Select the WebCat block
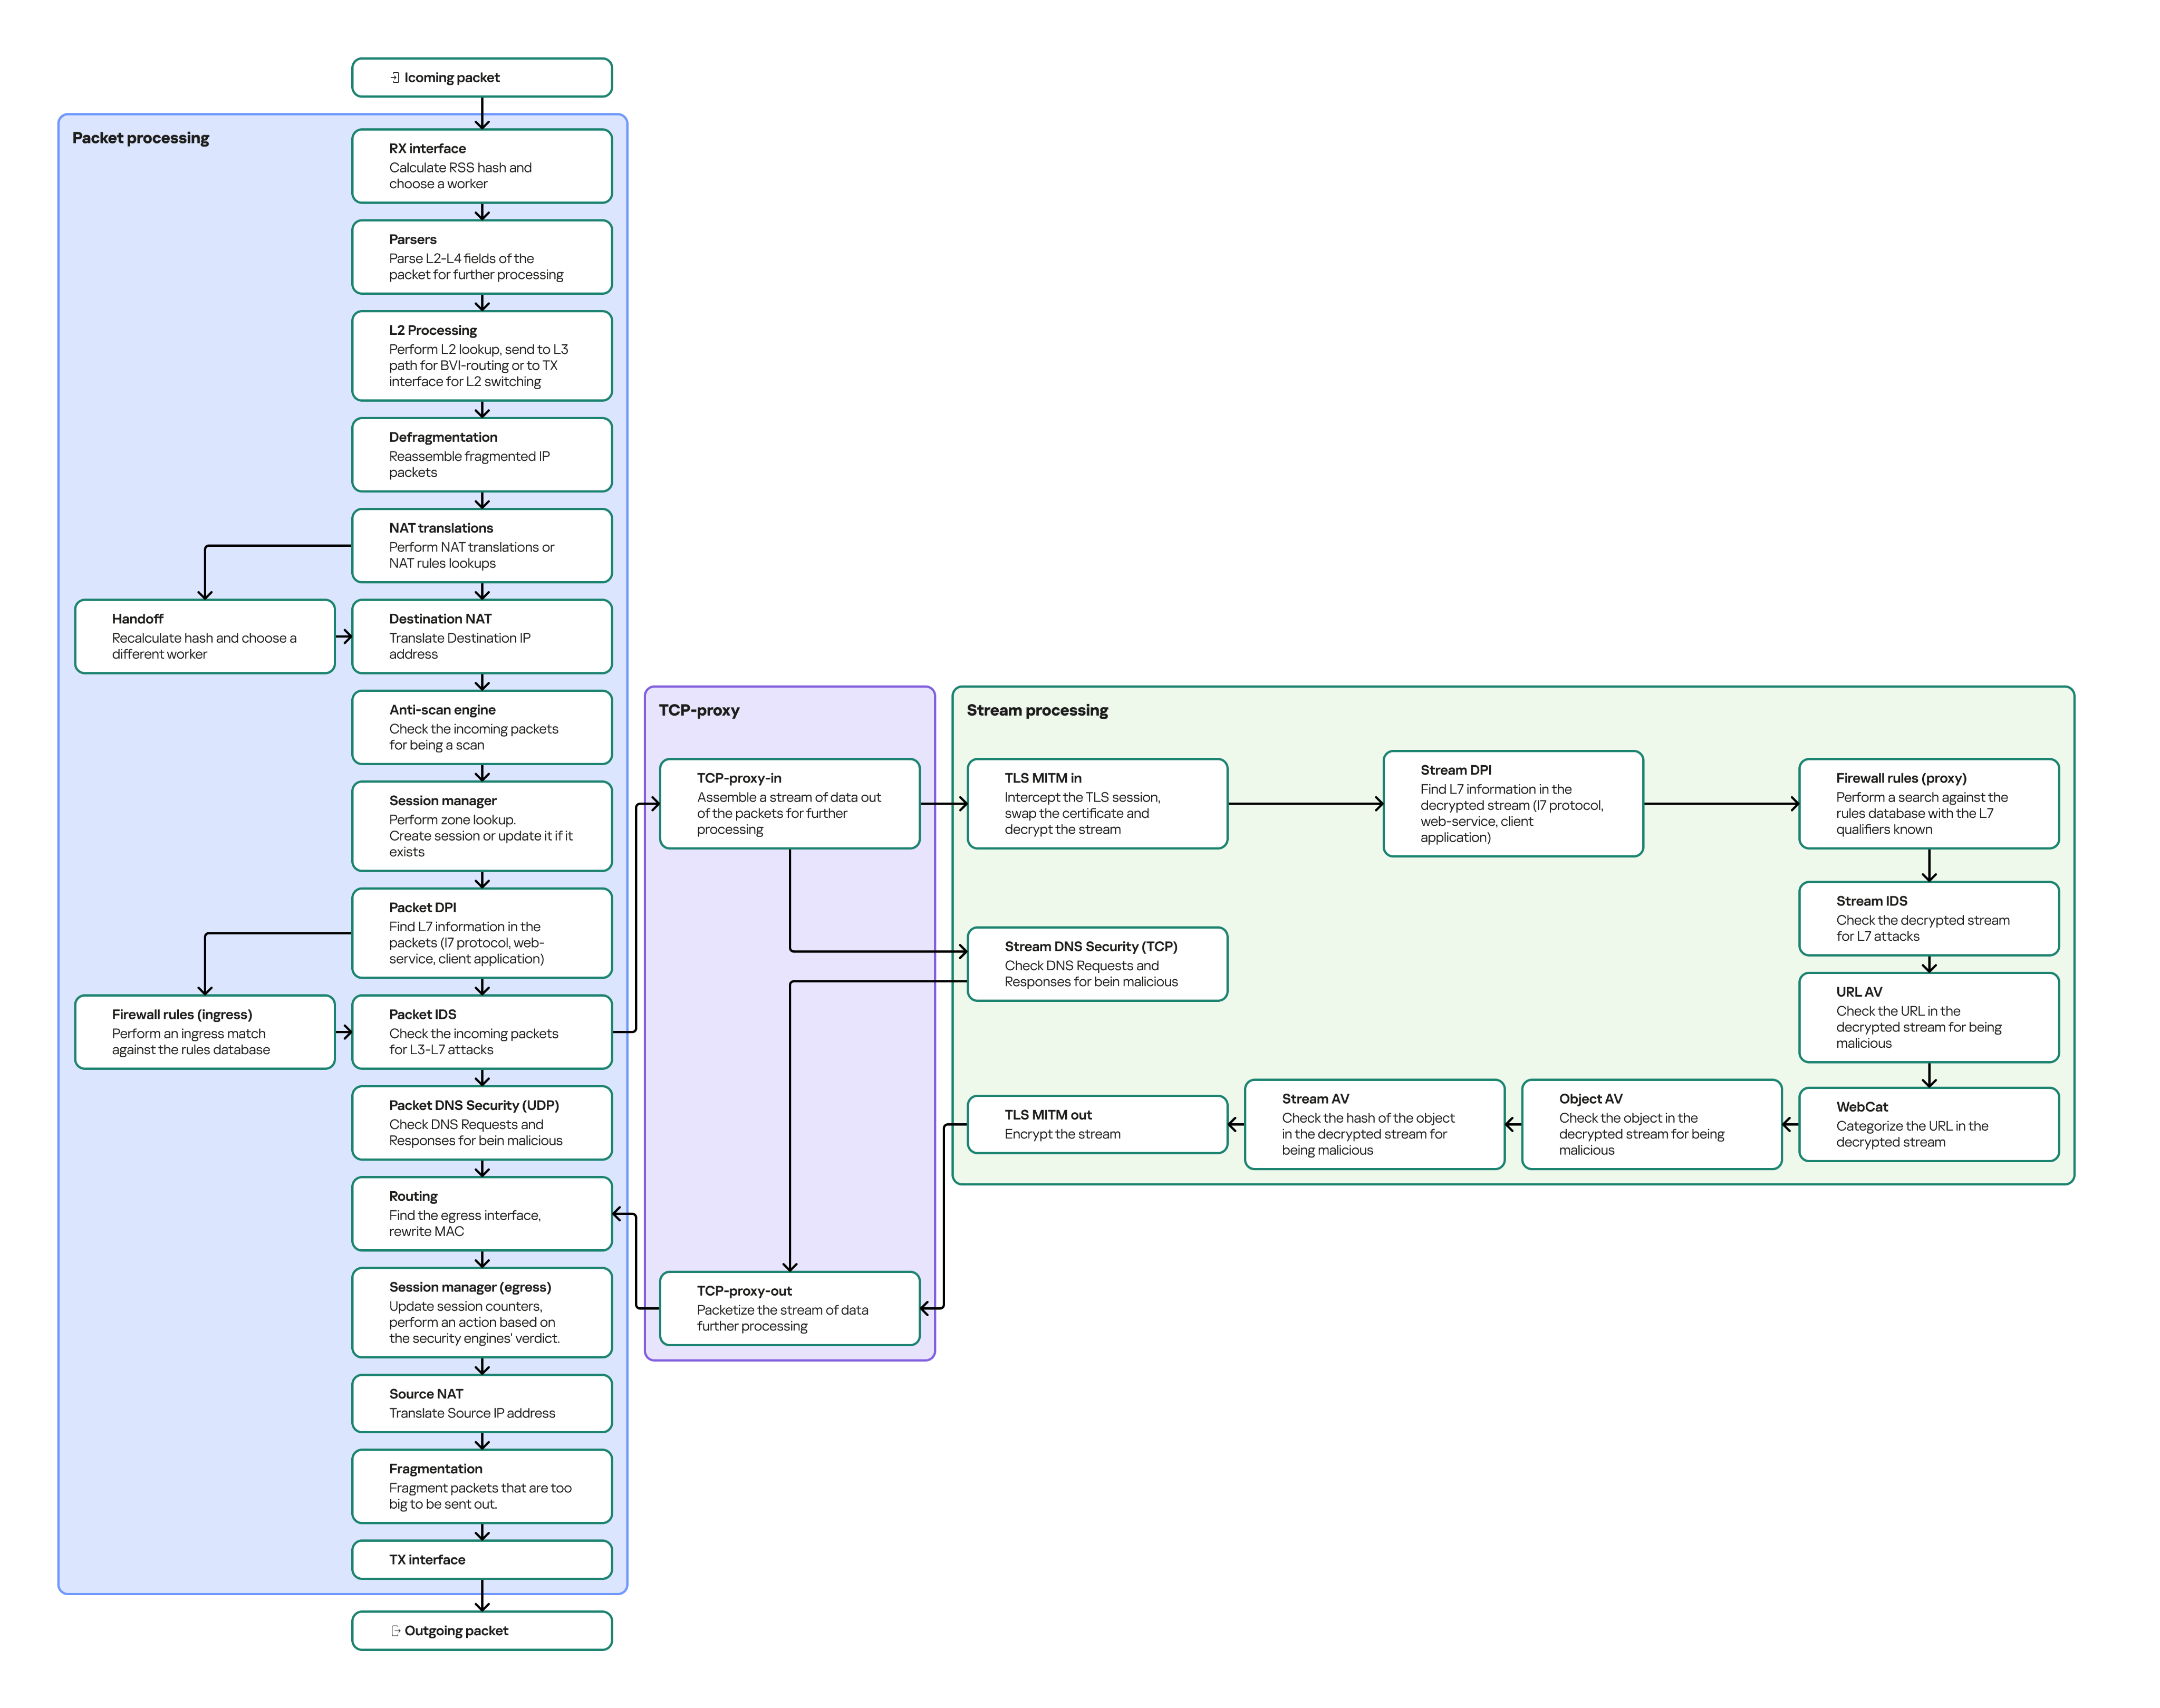 tap(1929, 1125)
